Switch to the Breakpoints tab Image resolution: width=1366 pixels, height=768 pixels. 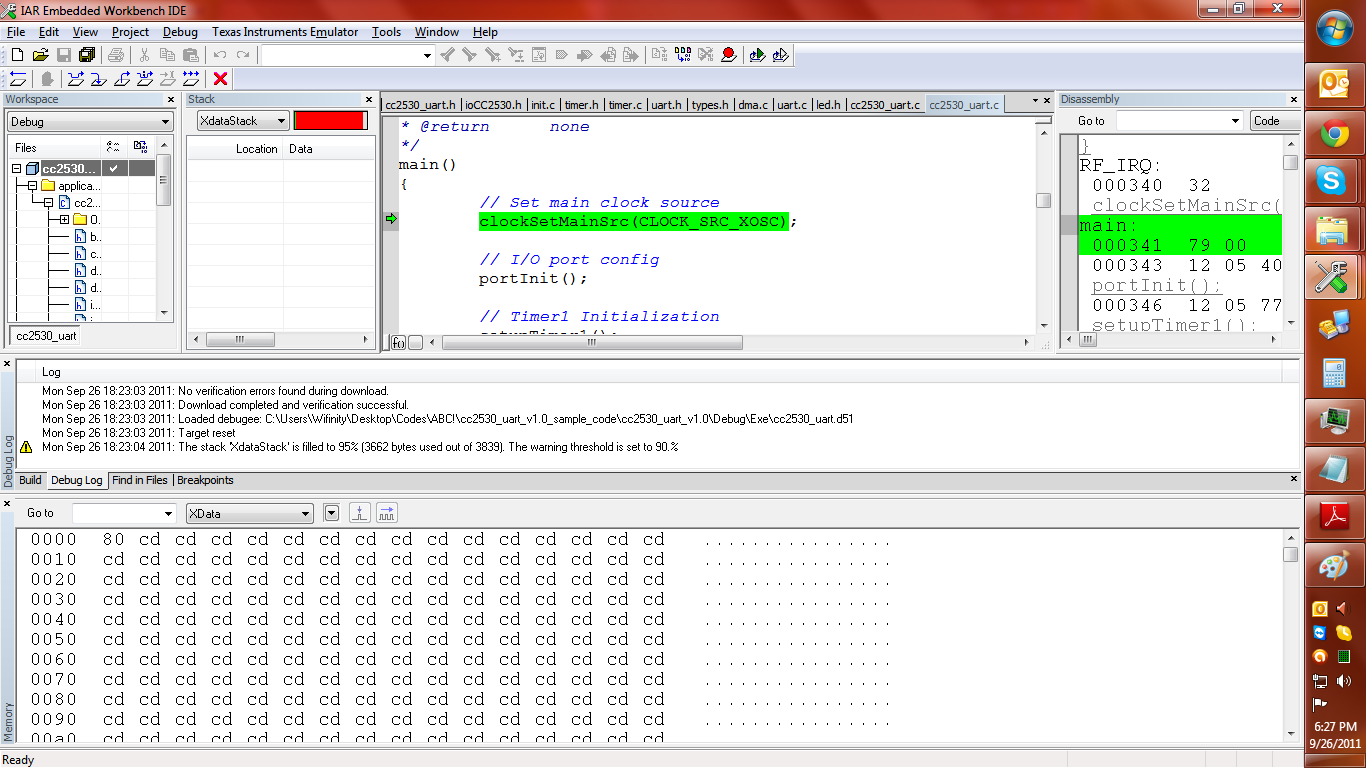tap(205, 480)
